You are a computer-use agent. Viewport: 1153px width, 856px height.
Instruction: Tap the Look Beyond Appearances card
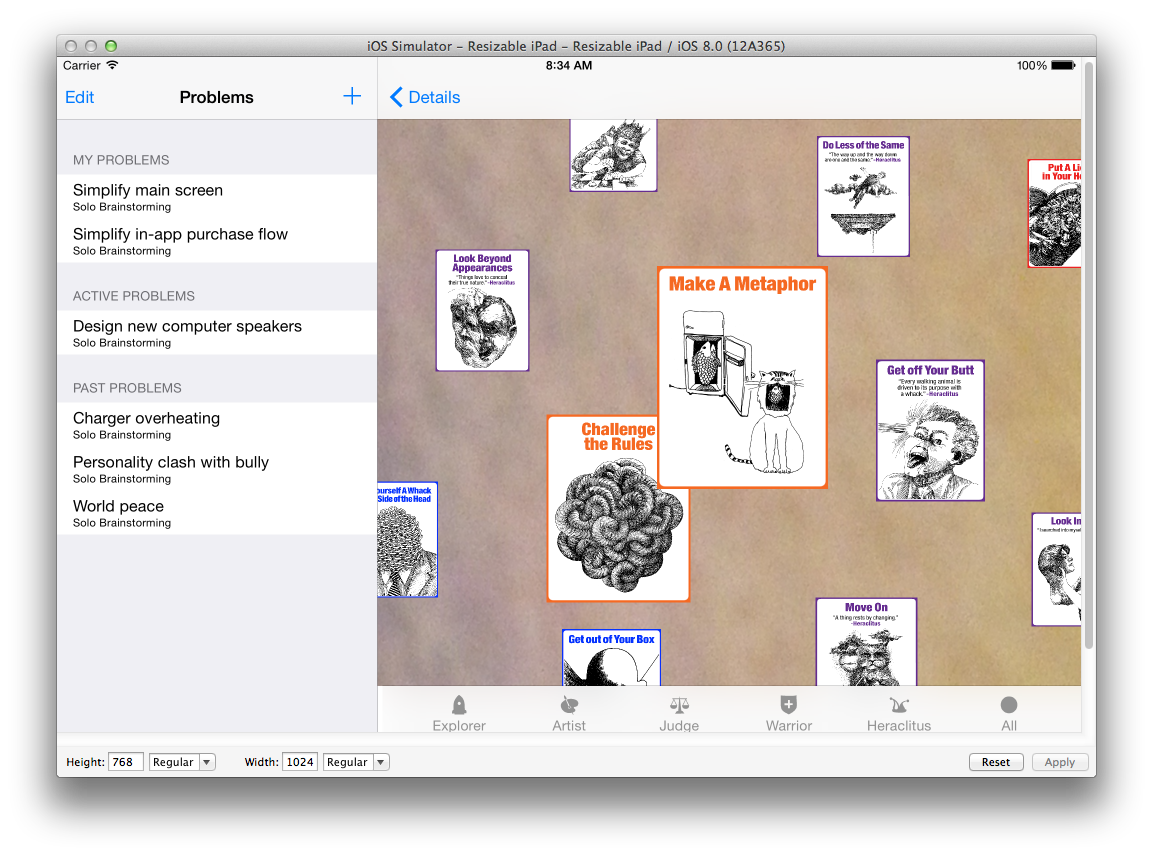[482, 310]
